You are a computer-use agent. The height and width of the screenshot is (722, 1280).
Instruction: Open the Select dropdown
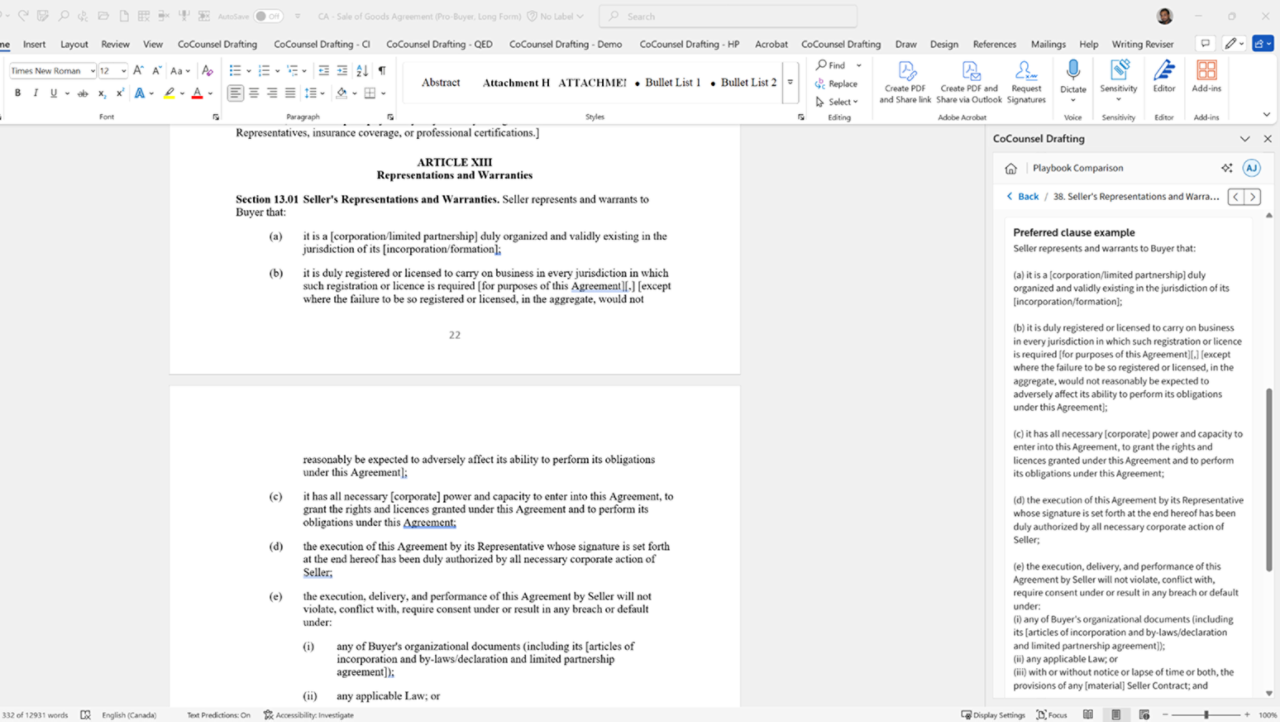point(837,101)
